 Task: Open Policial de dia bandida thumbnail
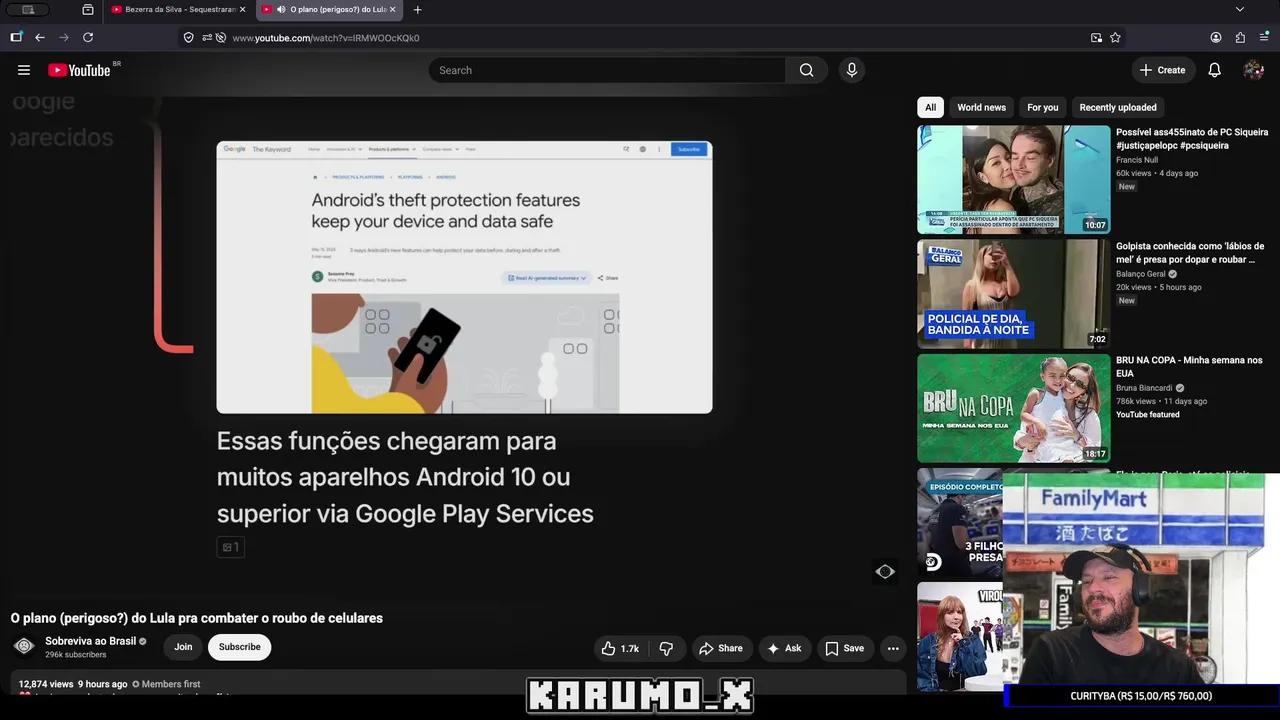[1013, 293]
